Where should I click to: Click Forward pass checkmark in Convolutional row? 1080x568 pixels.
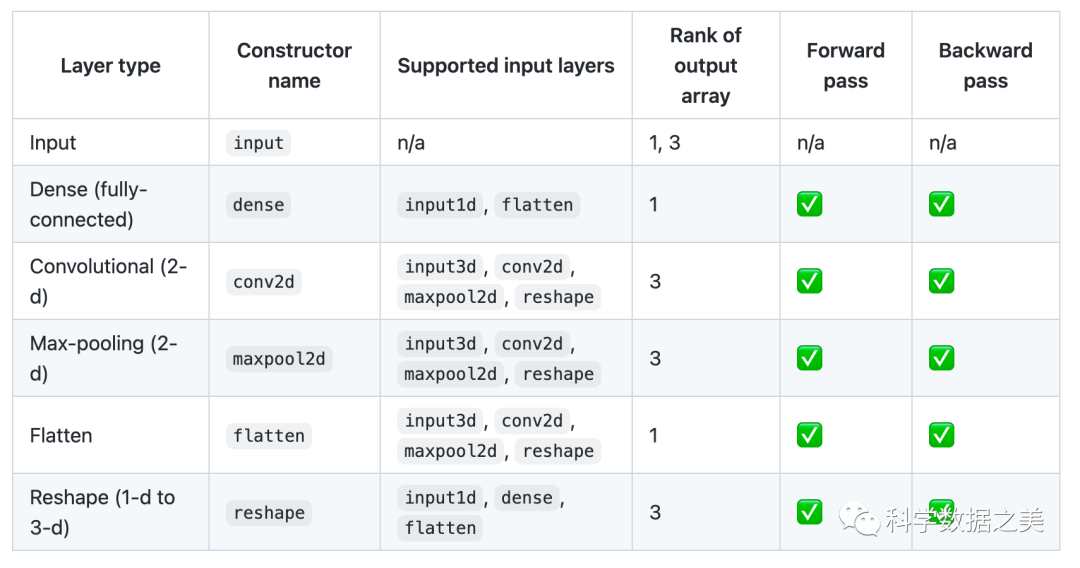[809, 281]
